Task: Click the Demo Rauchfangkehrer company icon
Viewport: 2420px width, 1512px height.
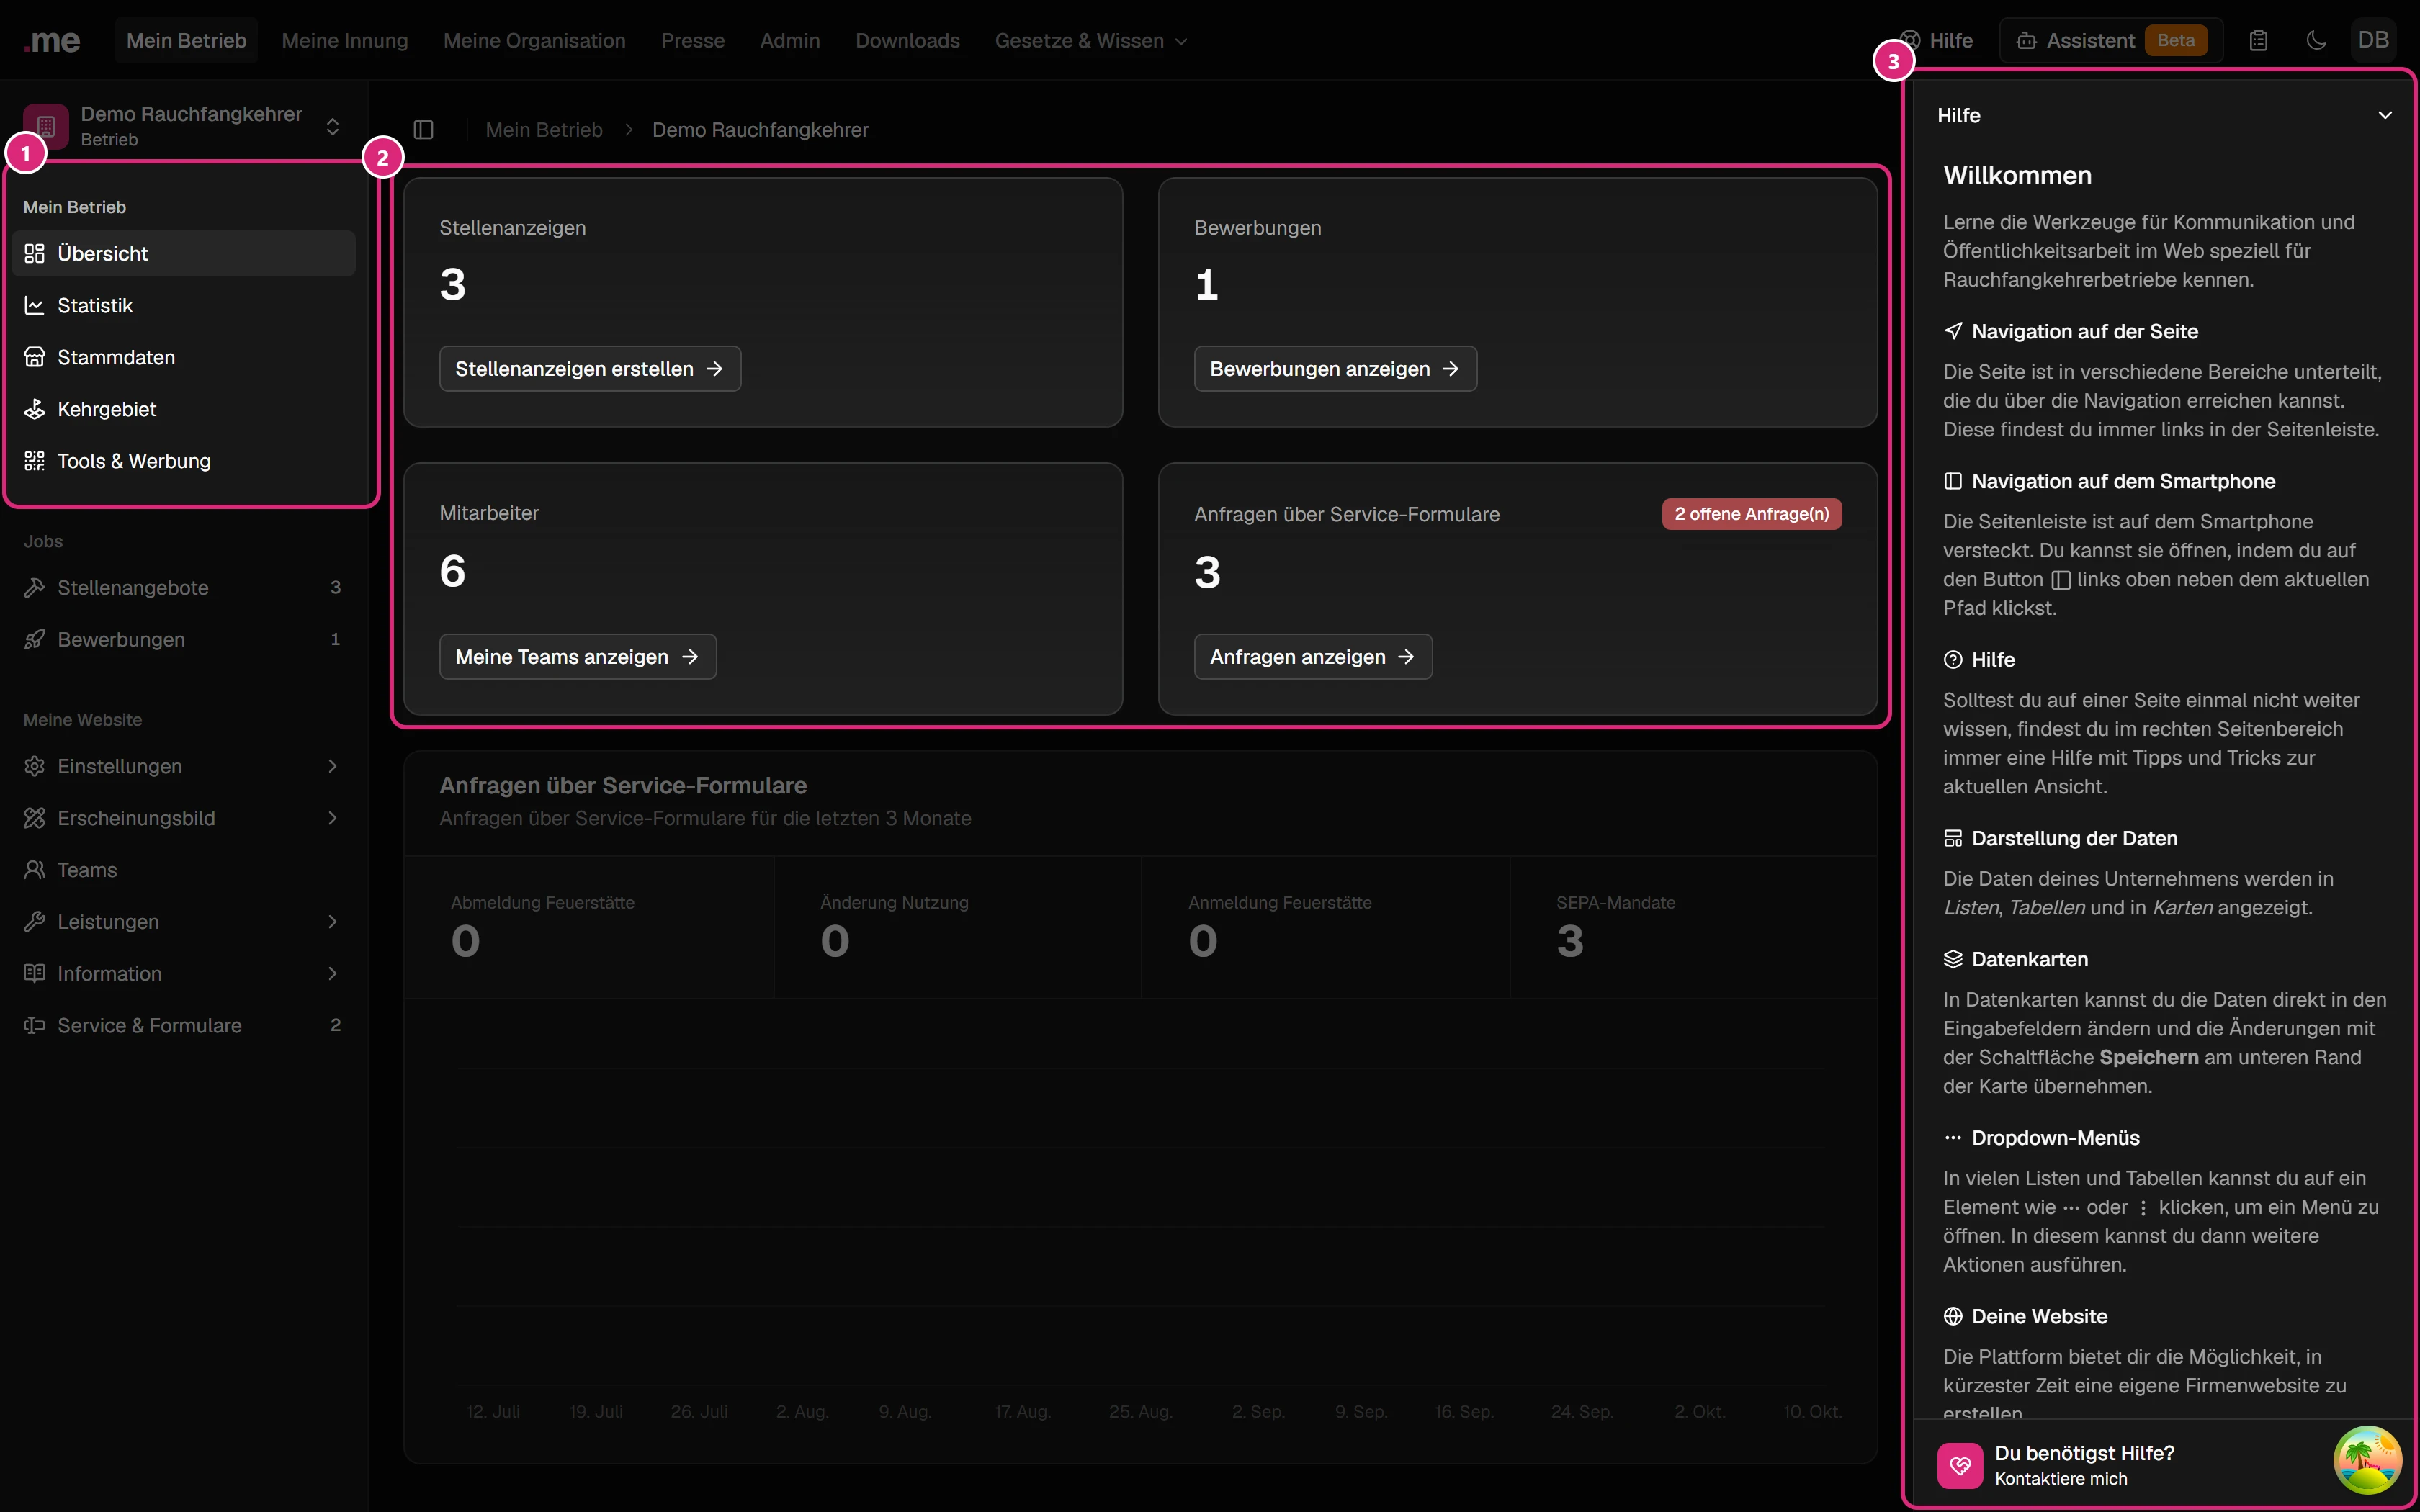Action: click(46, 126)
